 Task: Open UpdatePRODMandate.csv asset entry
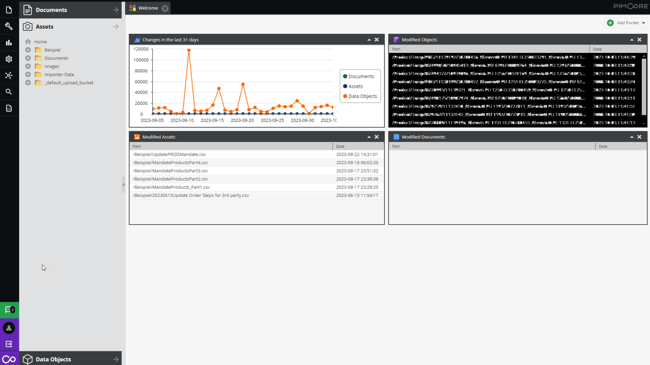[x=169, y=154]
